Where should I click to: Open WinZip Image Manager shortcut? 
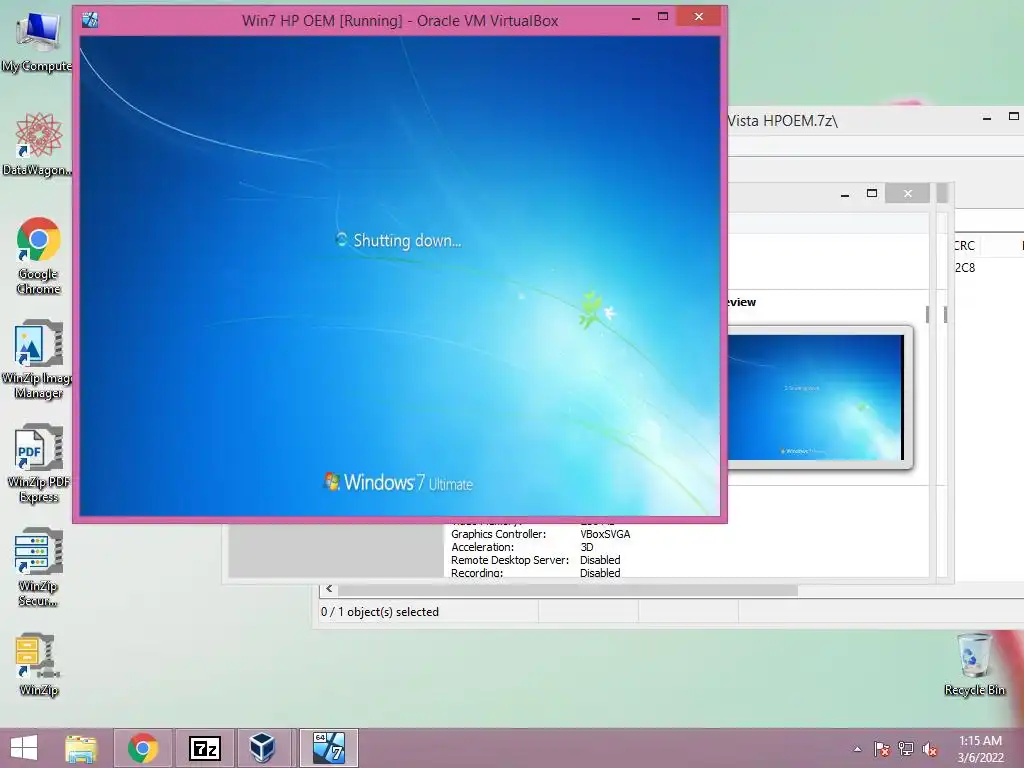(39, 359)
